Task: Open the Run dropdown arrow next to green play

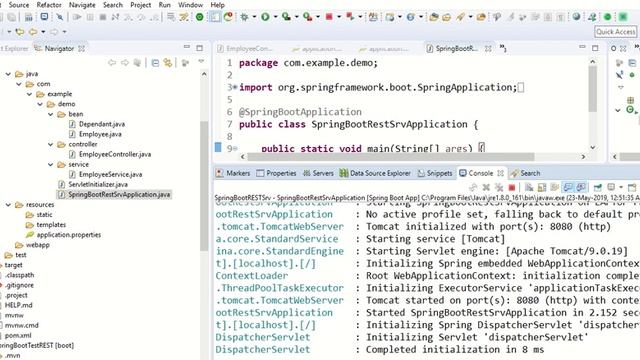Action: 275,17
